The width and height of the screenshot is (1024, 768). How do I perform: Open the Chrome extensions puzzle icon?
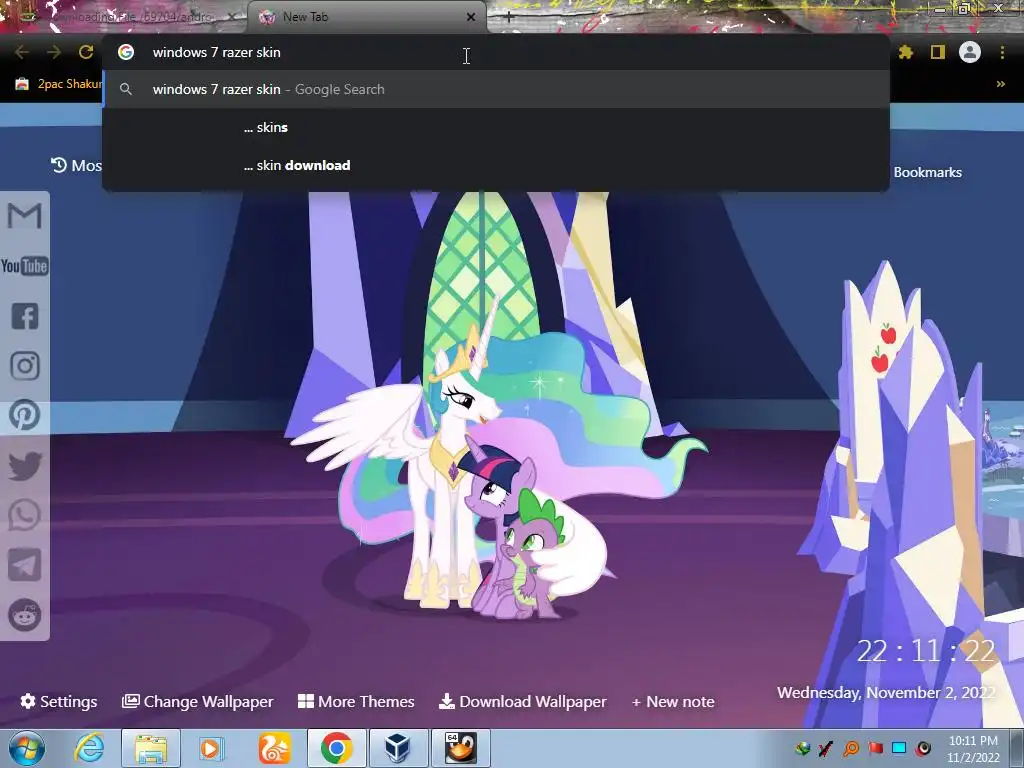pos(906,52)
